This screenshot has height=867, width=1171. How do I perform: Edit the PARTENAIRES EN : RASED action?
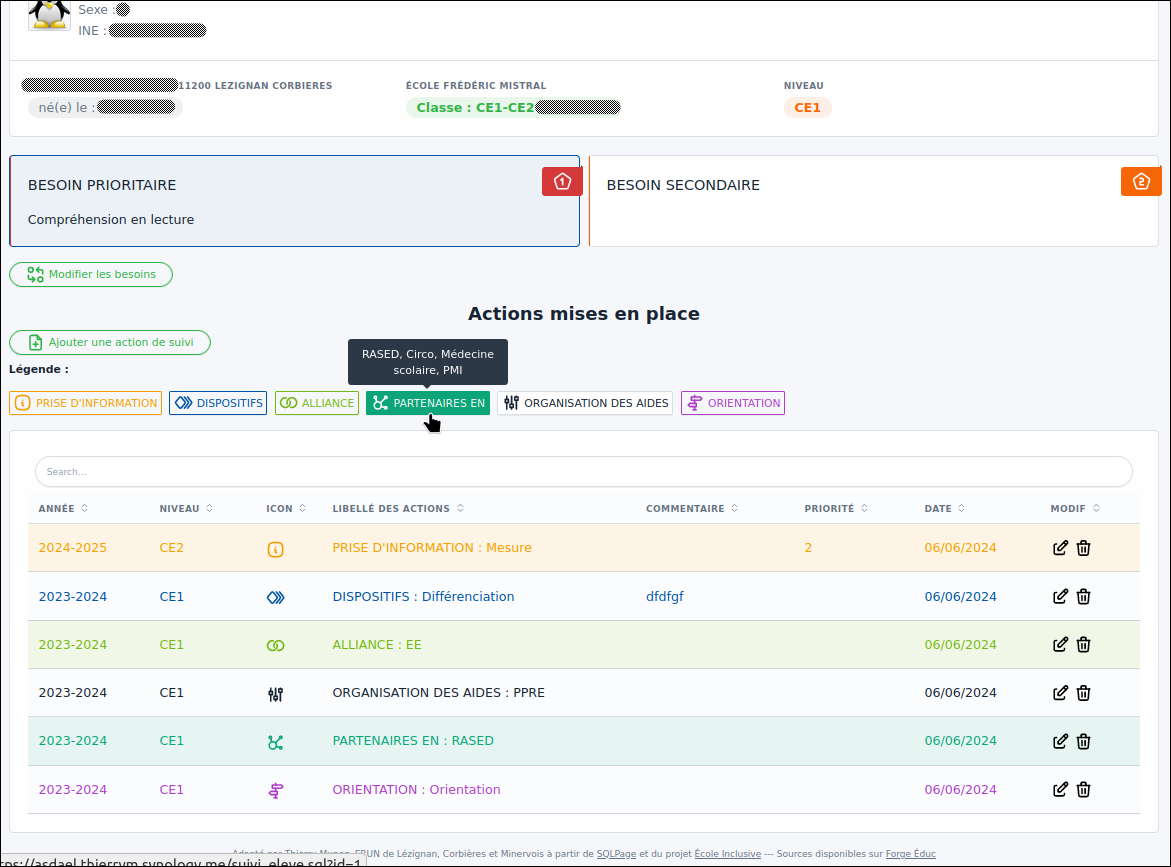1060,742
